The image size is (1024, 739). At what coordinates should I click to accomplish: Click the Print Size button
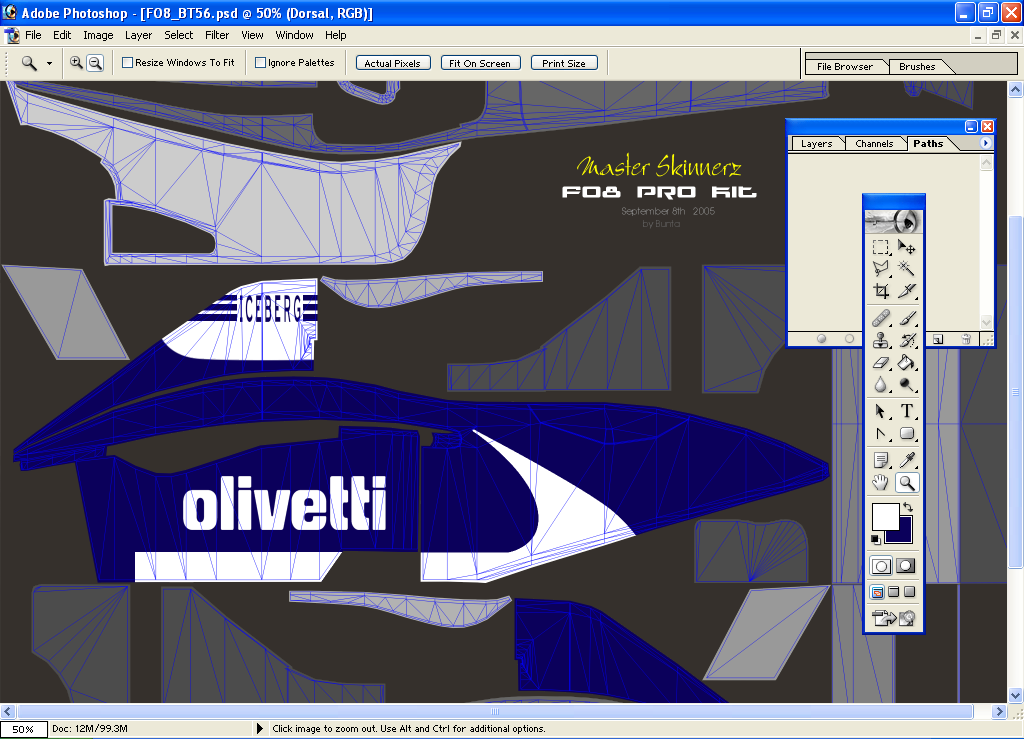[x=564, y=63]
